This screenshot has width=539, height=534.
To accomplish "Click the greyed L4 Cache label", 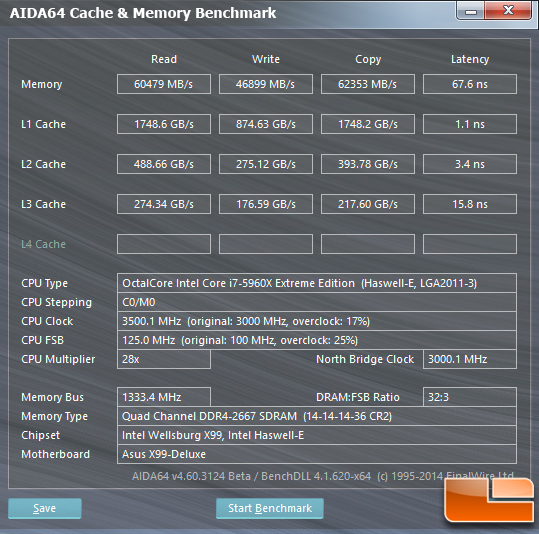I will pyautogui.click(x=43, y=244).
